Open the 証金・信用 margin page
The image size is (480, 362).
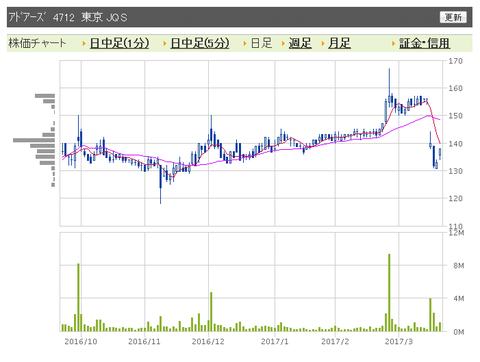click(x=425, y=43)
